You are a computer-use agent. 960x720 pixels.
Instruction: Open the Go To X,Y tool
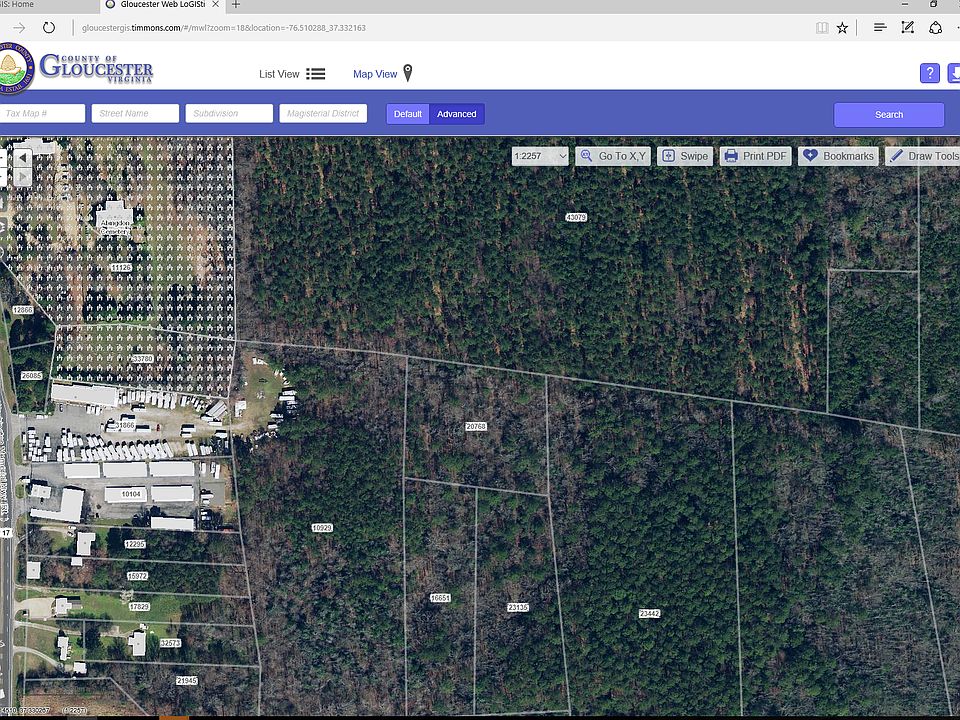point(613,156)
